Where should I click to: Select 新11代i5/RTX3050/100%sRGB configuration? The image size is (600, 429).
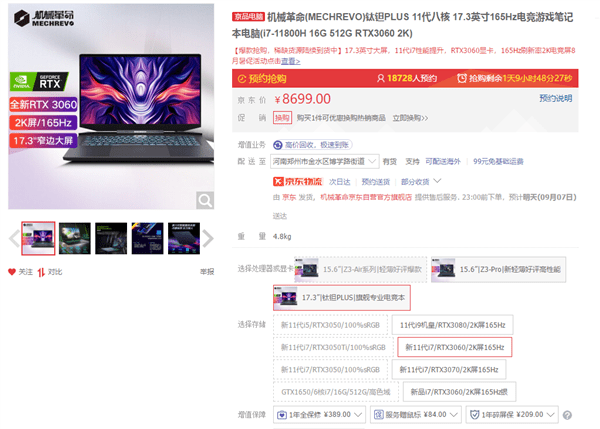[x=330, y=325]
